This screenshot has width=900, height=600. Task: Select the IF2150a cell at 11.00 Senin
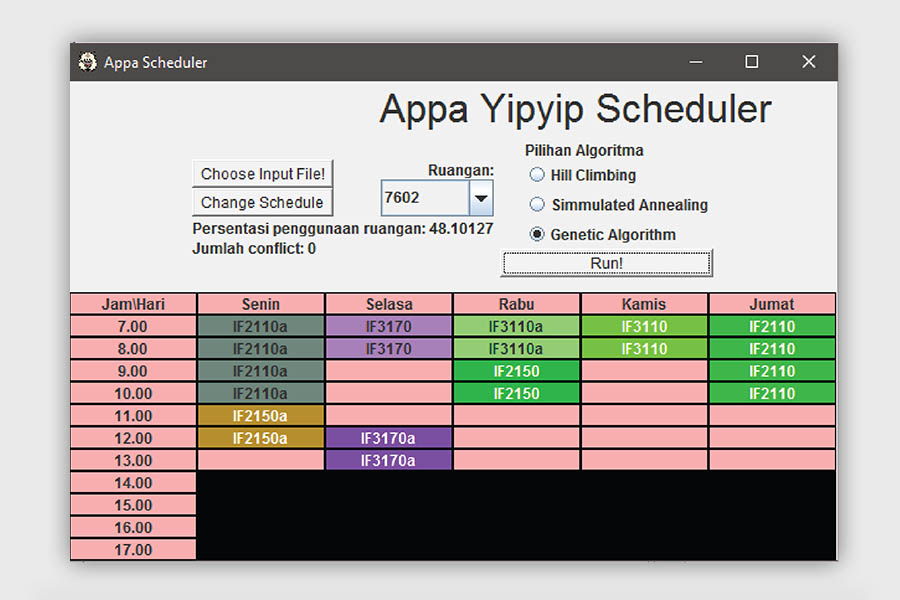coord(261,416)
